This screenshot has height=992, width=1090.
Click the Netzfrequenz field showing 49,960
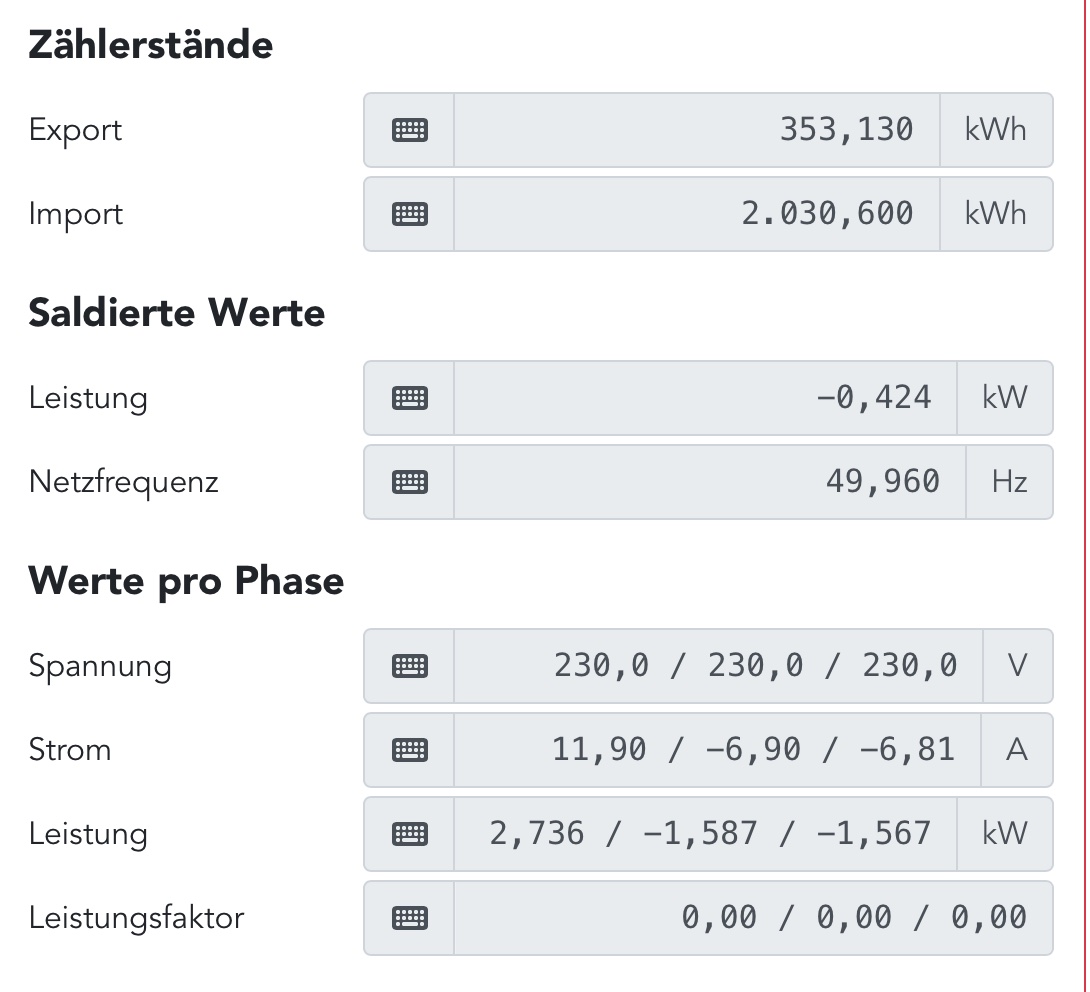[x=709, y=482]
